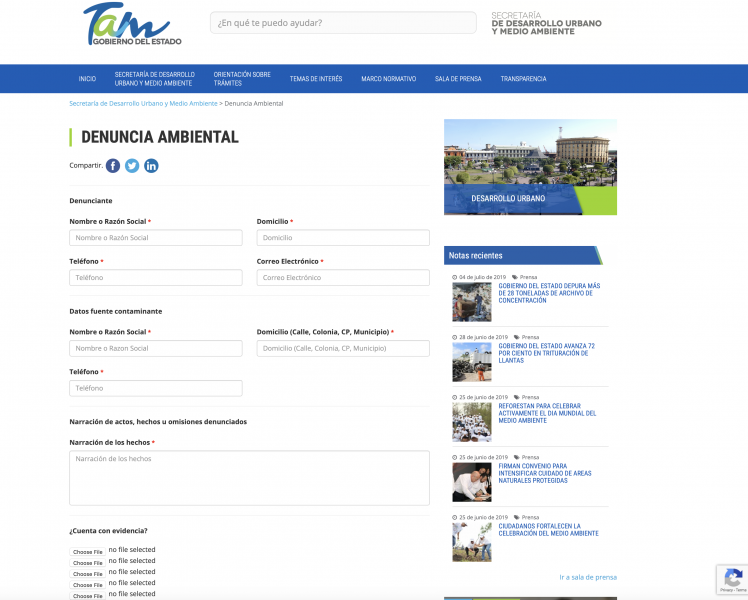
Task: Open the Secretaría de Desarrollo Urbano breadcrumb link
Action: click(x=143, y=103)
